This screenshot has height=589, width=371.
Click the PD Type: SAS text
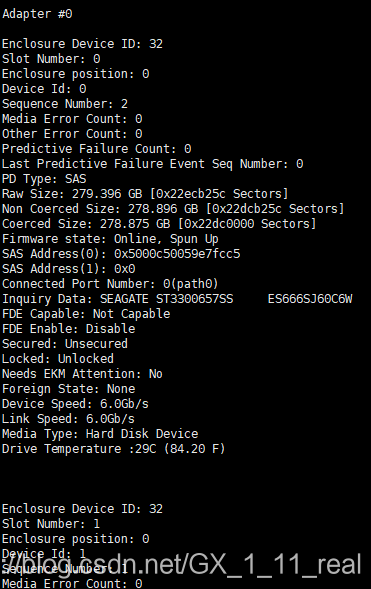44,179
